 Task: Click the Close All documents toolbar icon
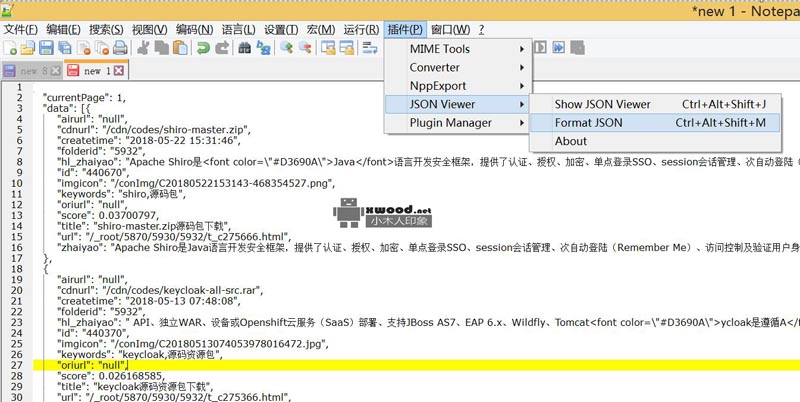tap(102, 48)
